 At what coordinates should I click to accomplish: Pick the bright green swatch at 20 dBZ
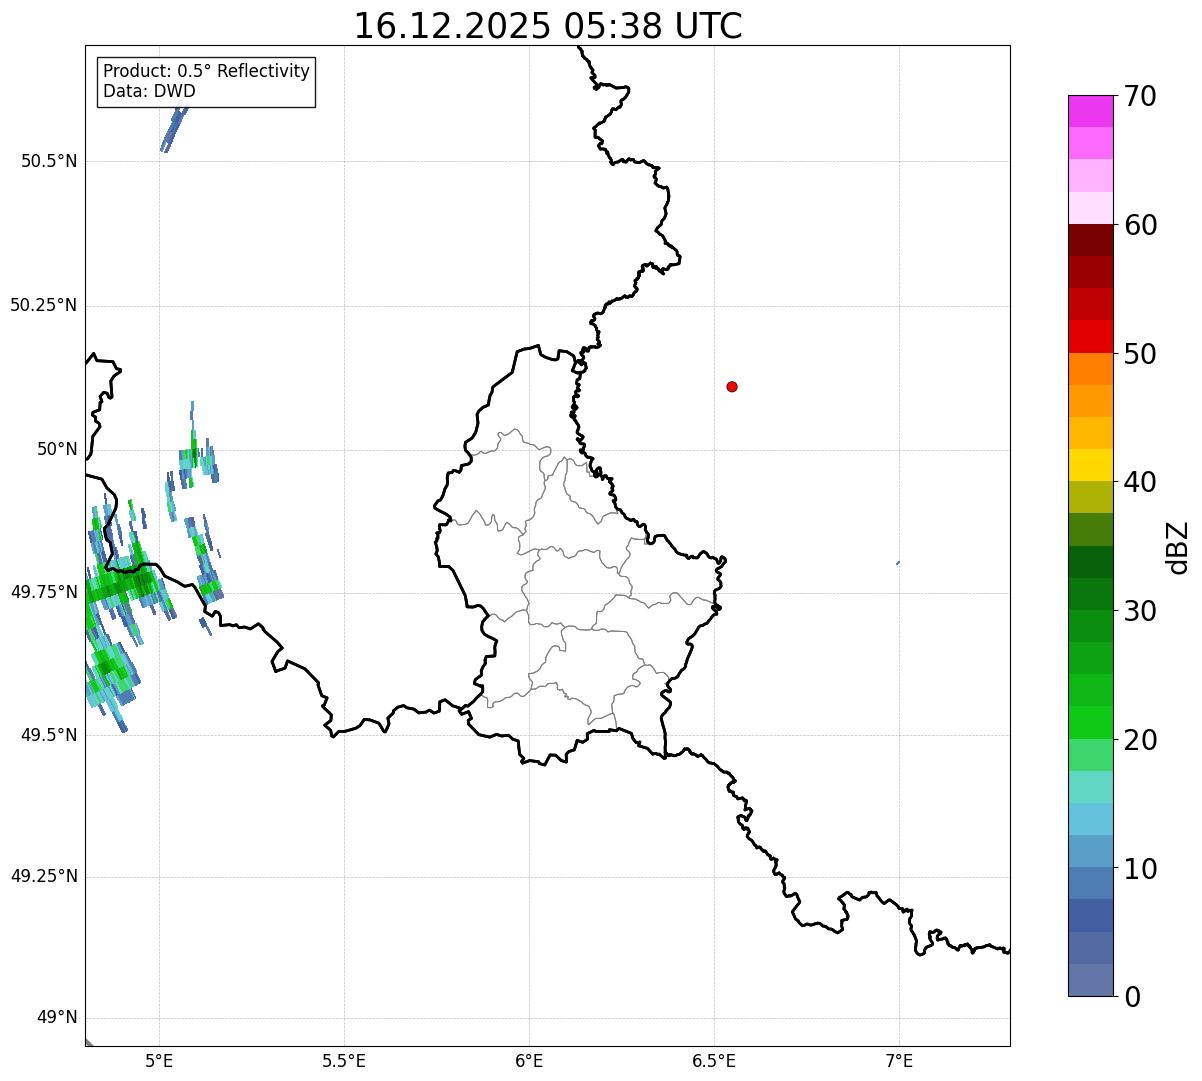pyautogui.click(x=1090, y=723)
